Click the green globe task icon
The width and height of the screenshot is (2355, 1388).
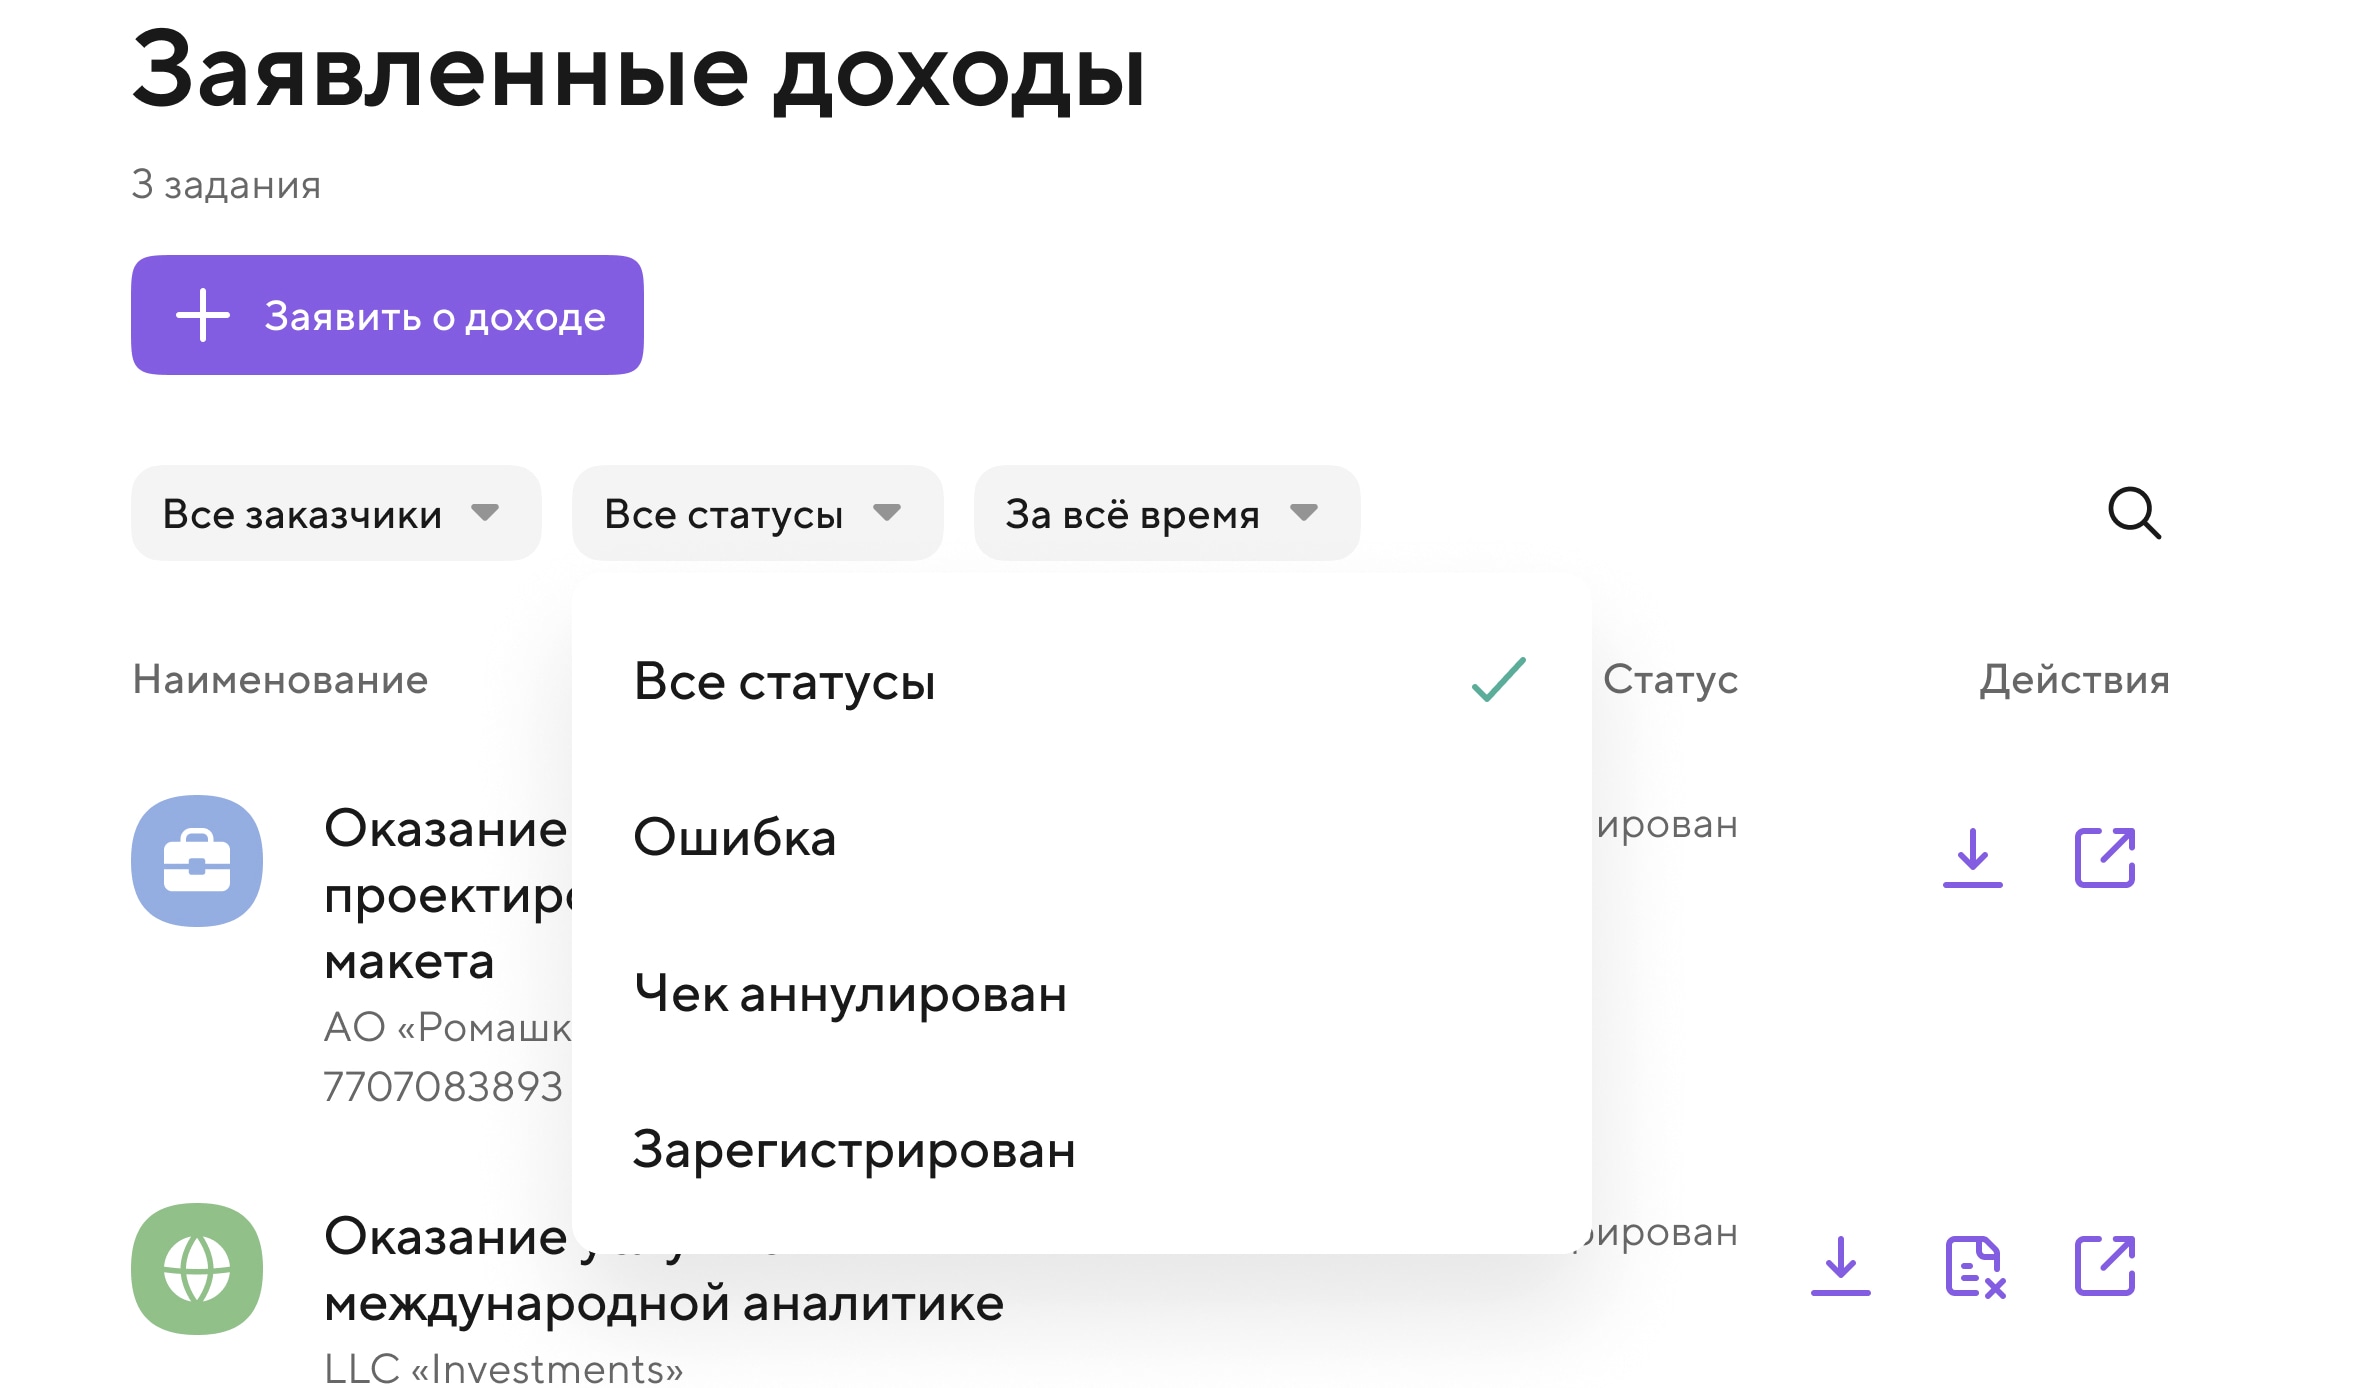(x=197, y=1268)
